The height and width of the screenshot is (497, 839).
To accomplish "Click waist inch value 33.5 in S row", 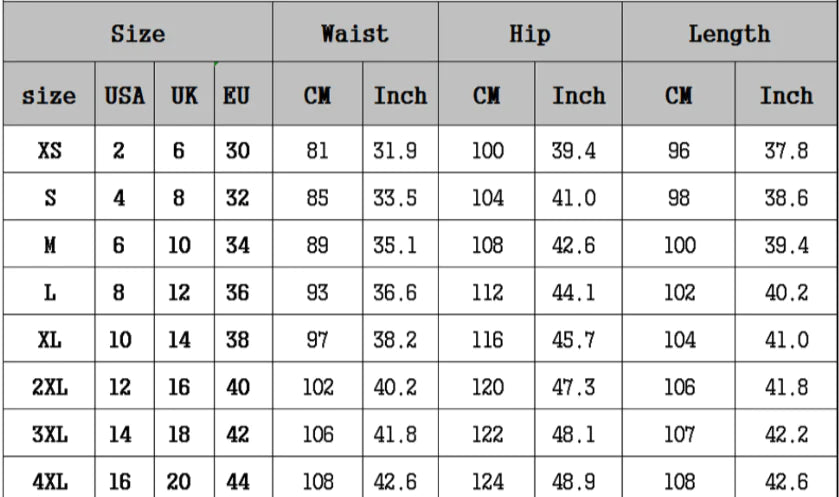I will click(395, 198).
